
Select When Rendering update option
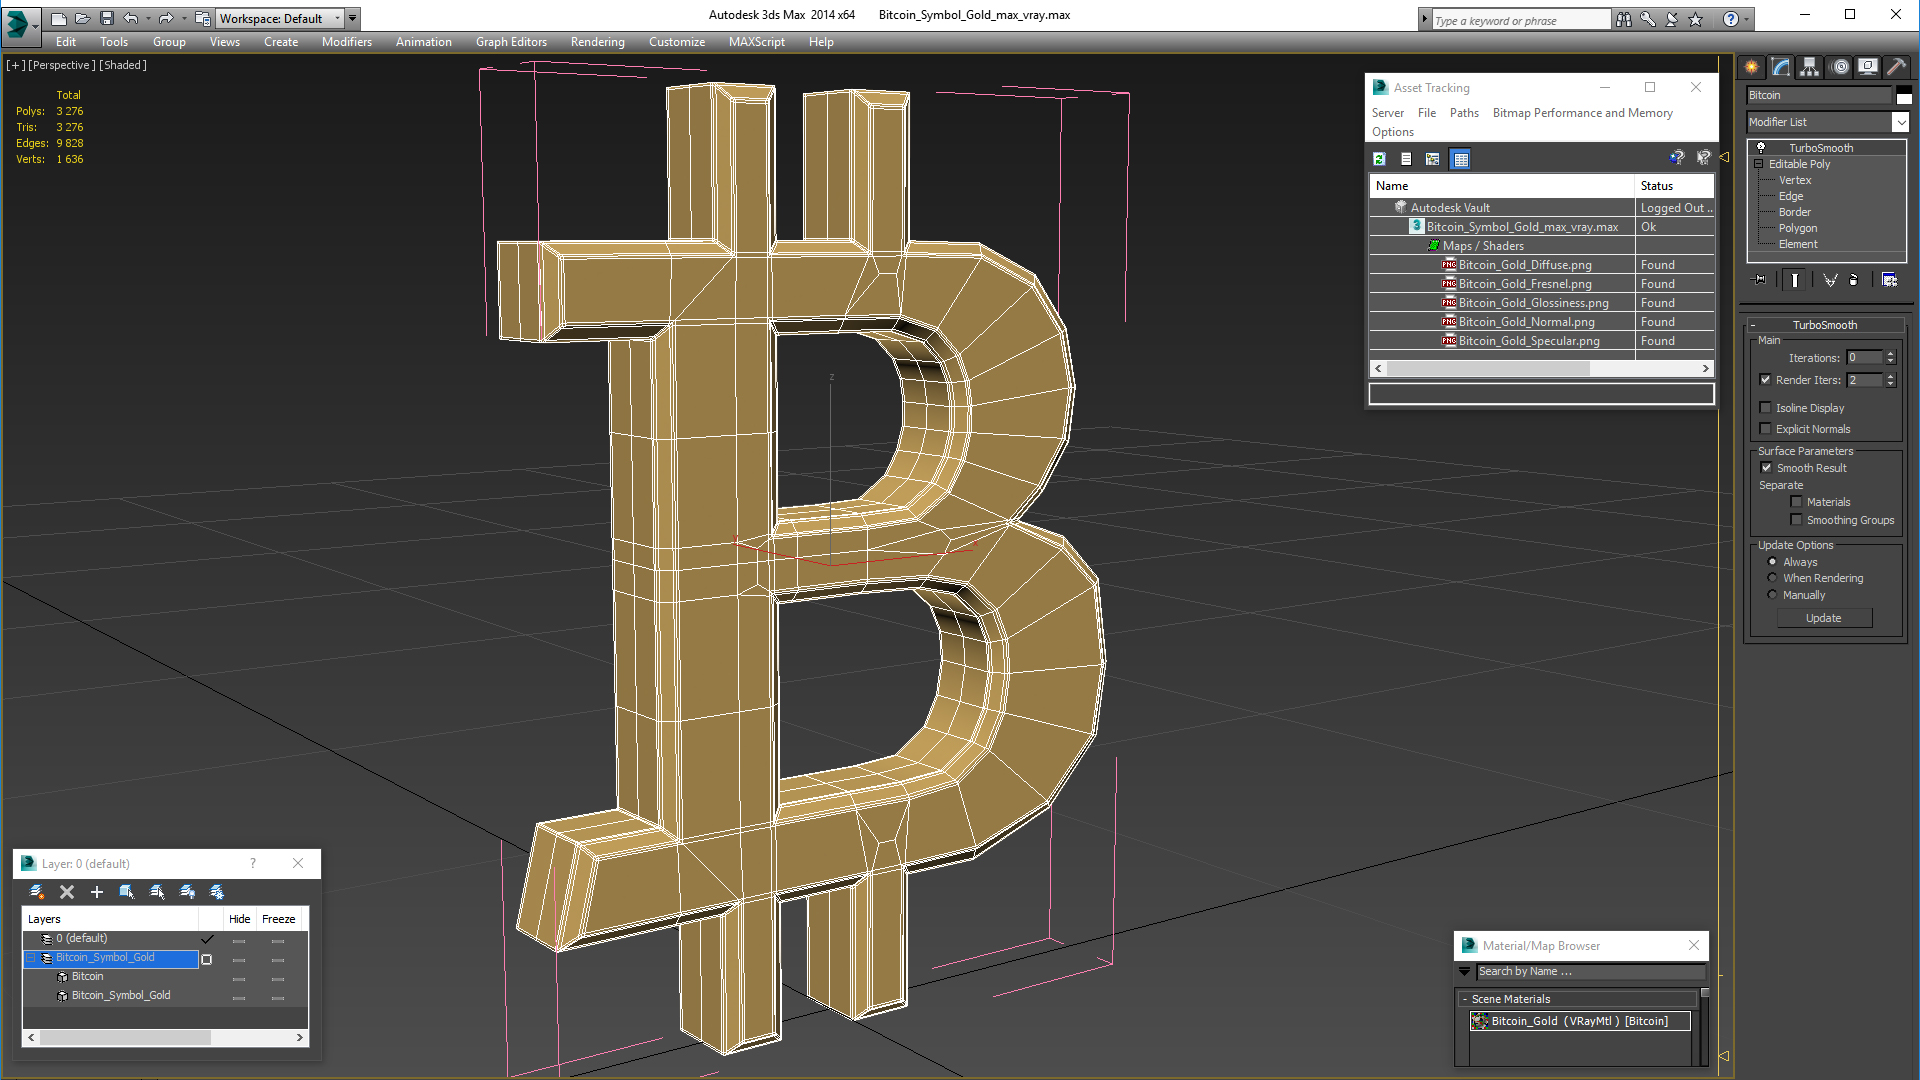click(x=1772, y=578)
